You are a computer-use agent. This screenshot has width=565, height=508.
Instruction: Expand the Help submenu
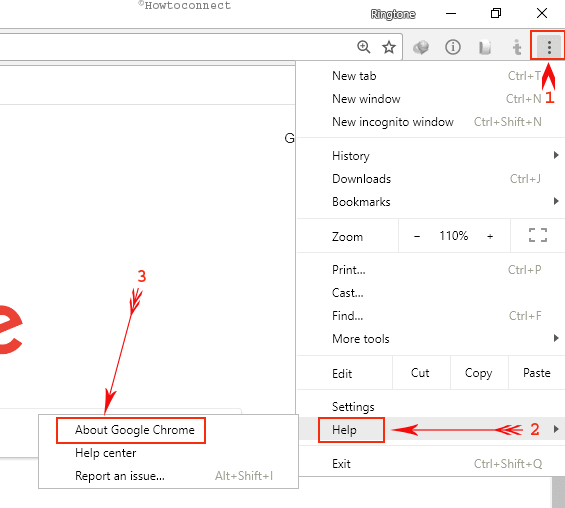click(431, 429)
